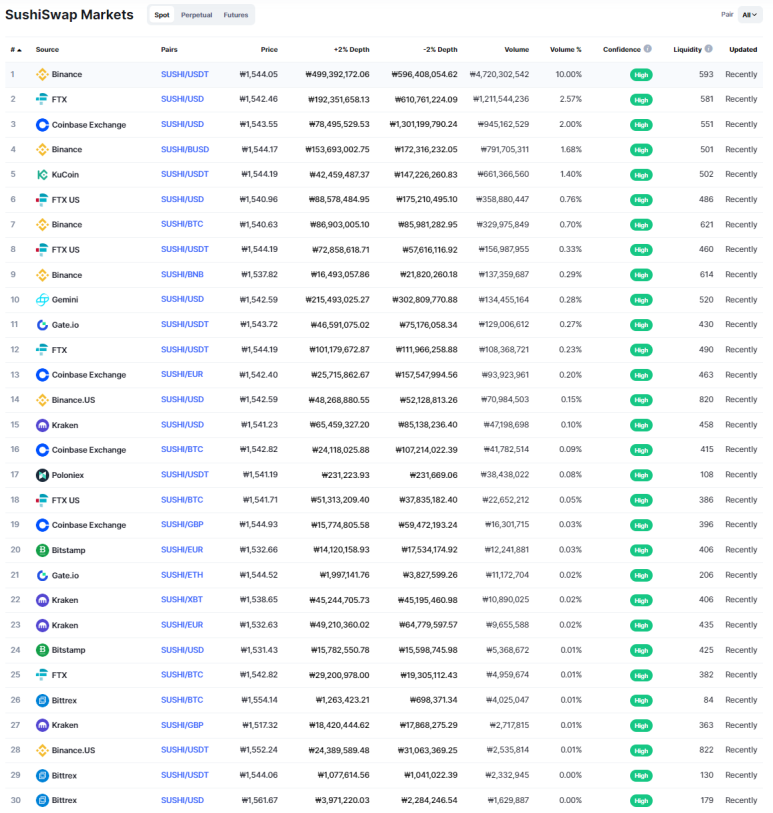This screenshot has width=773, height=813.
Task: Select the volume ₩4,720,302,542
Action: pos(499,75)
